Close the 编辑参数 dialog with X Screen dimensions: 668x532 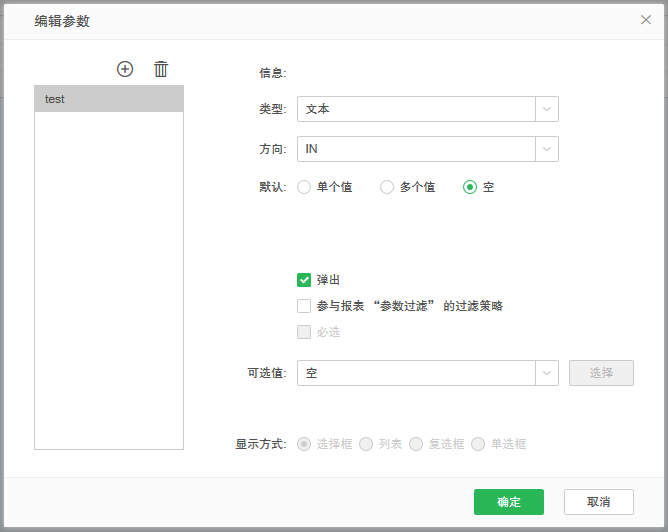pyautogui.click(x=646, y=20)
